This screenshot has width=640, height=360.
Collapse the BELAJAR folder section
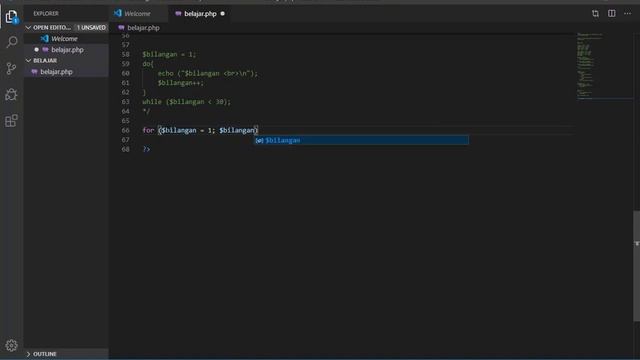28,60
